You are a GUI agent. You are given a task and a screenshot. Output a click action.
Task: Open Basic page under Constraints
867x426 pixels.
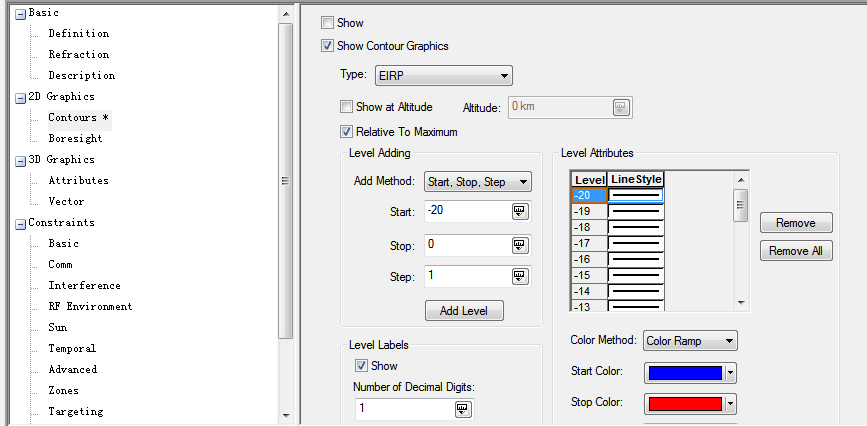click(64, 243)
